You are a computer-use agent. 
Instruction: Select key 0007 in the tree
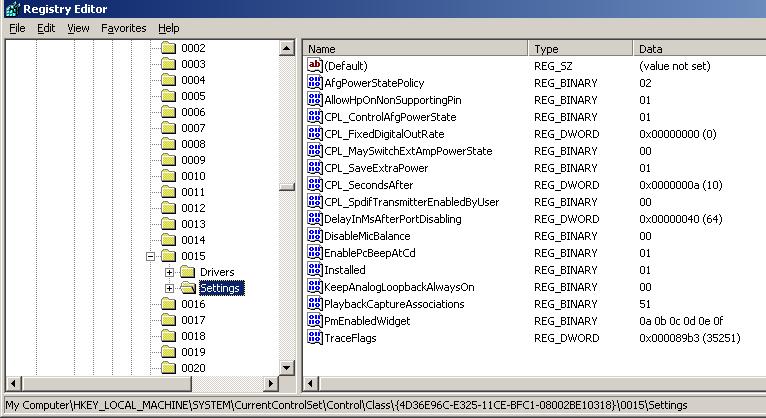pyautogui.click(x=193, y=128)
